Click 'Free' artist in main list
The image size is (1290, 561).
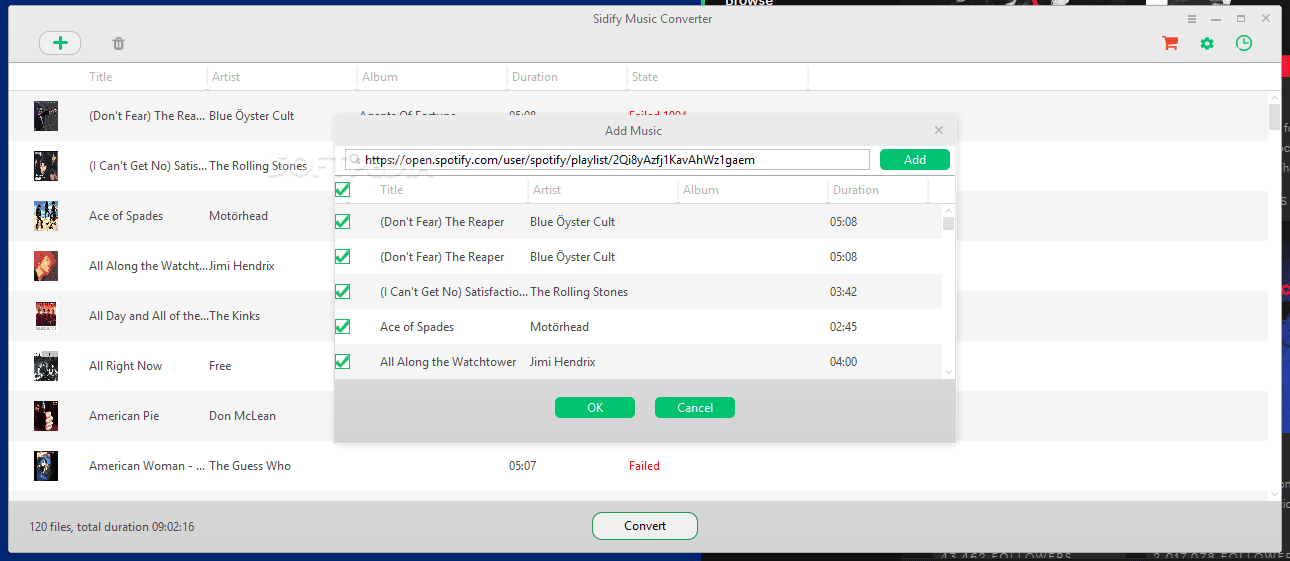[x=220, y=366]
